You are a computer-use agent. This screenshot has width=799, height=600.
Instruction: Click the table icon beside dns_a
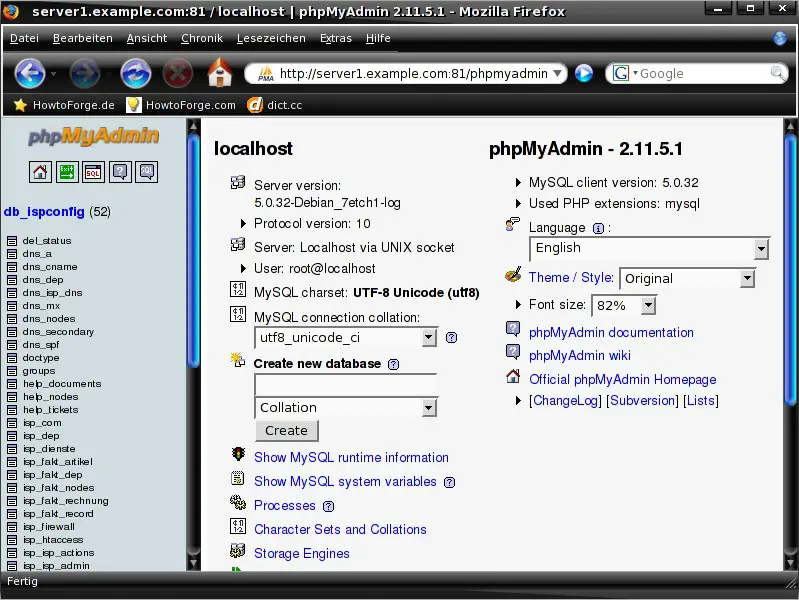pos(12,254)
